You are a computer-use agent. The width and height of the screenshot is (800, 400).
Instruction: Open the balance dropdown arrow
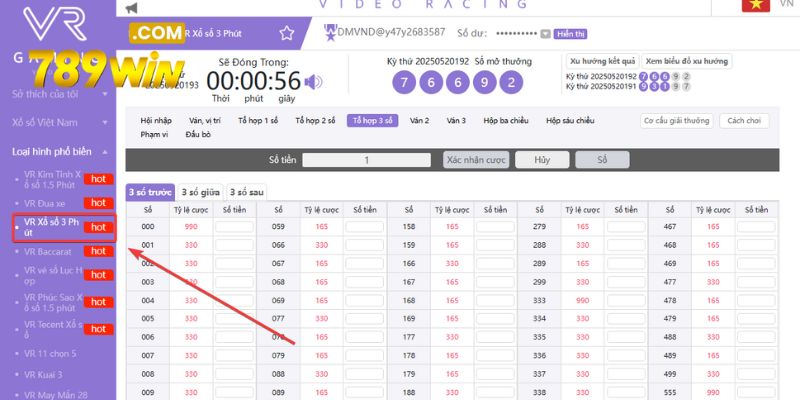pyautogui.click(x=545, y=34)
